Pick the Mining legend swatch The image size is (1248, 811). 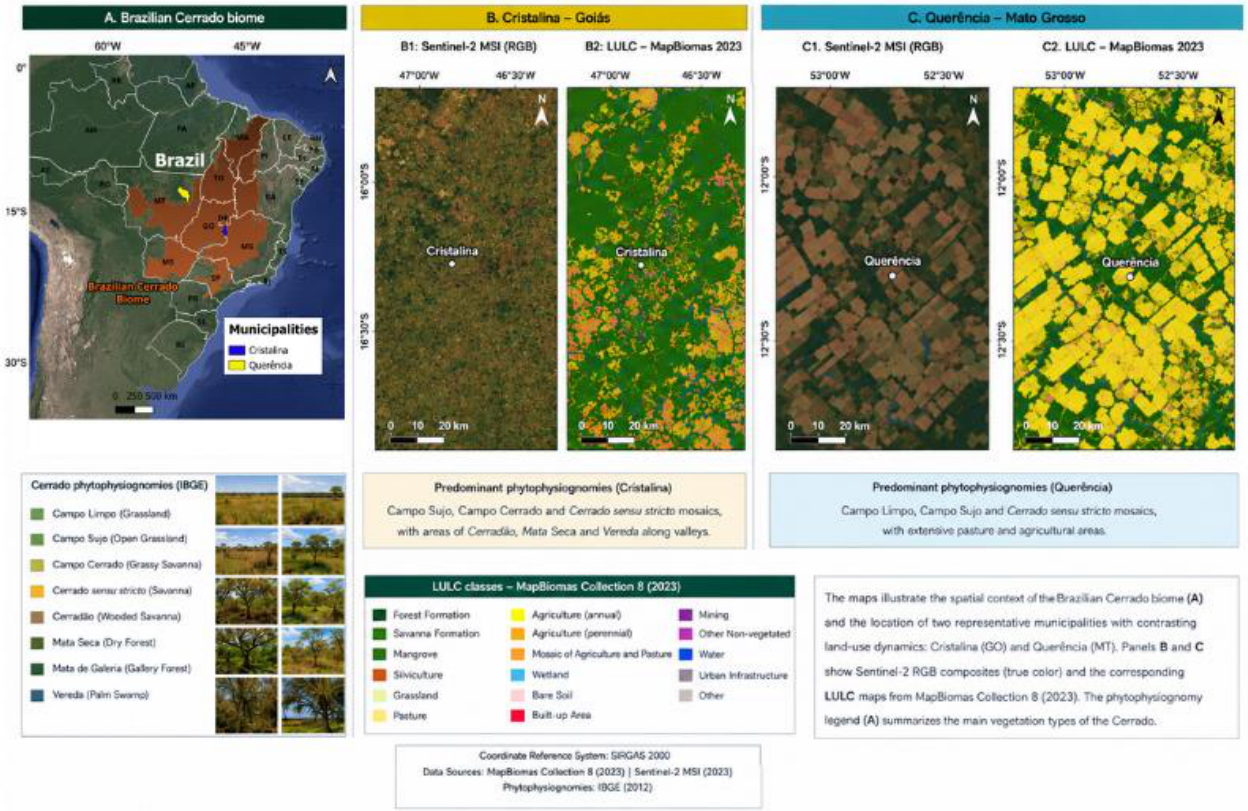tap(687, 615)
